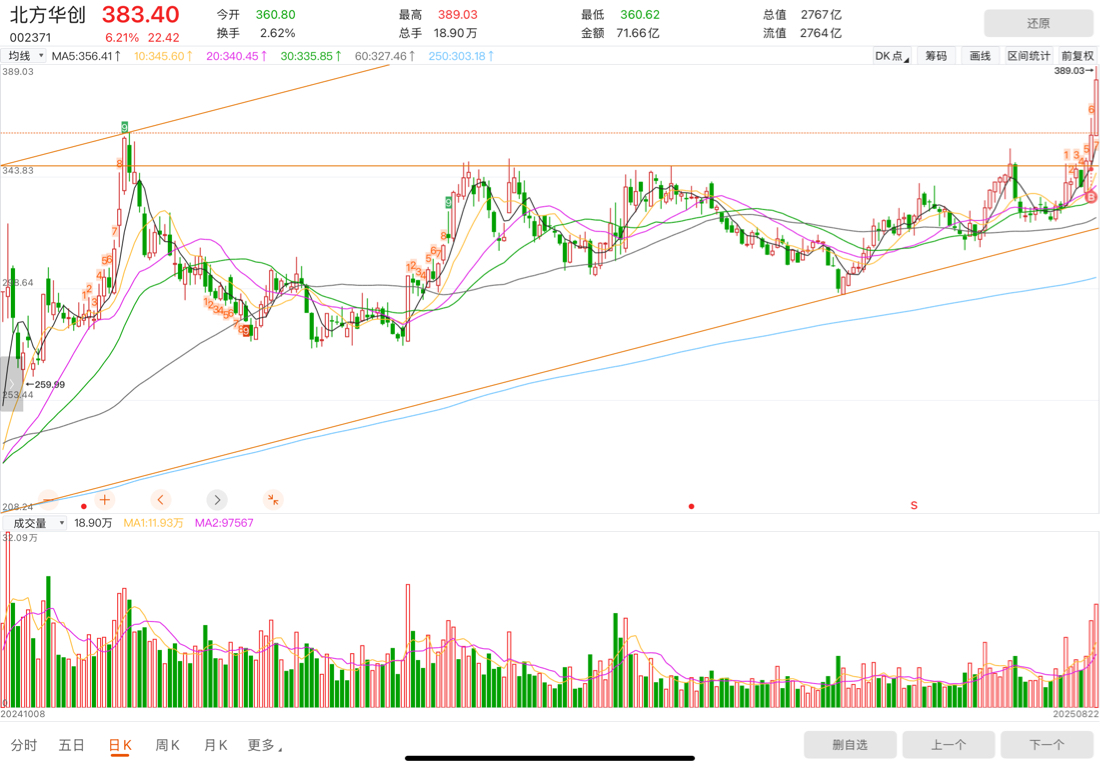Activate the 画线 drawing tool

click(980, 56)
